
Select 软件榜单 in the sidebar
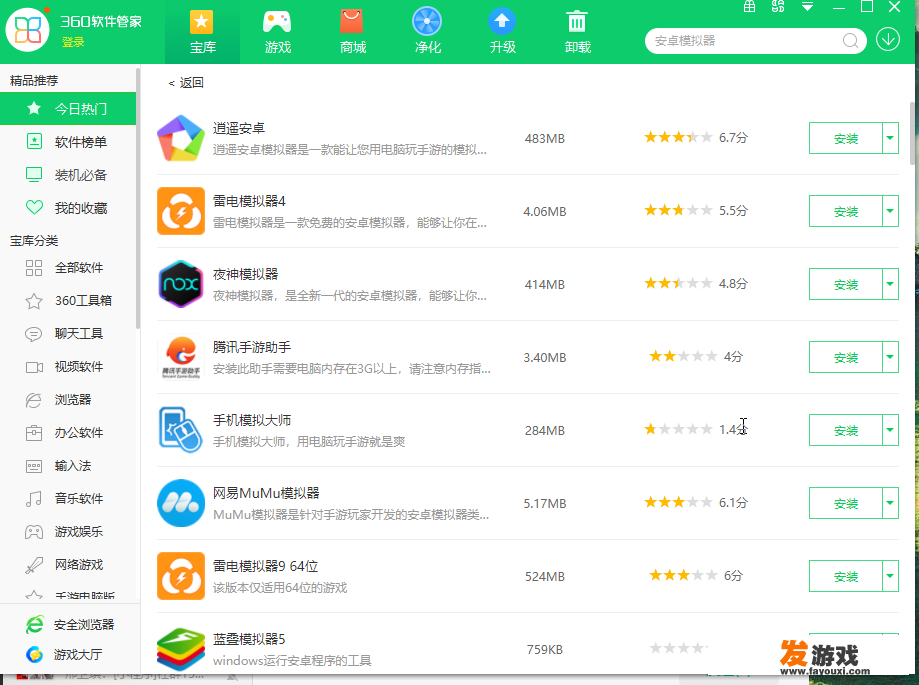coord(68,142)
